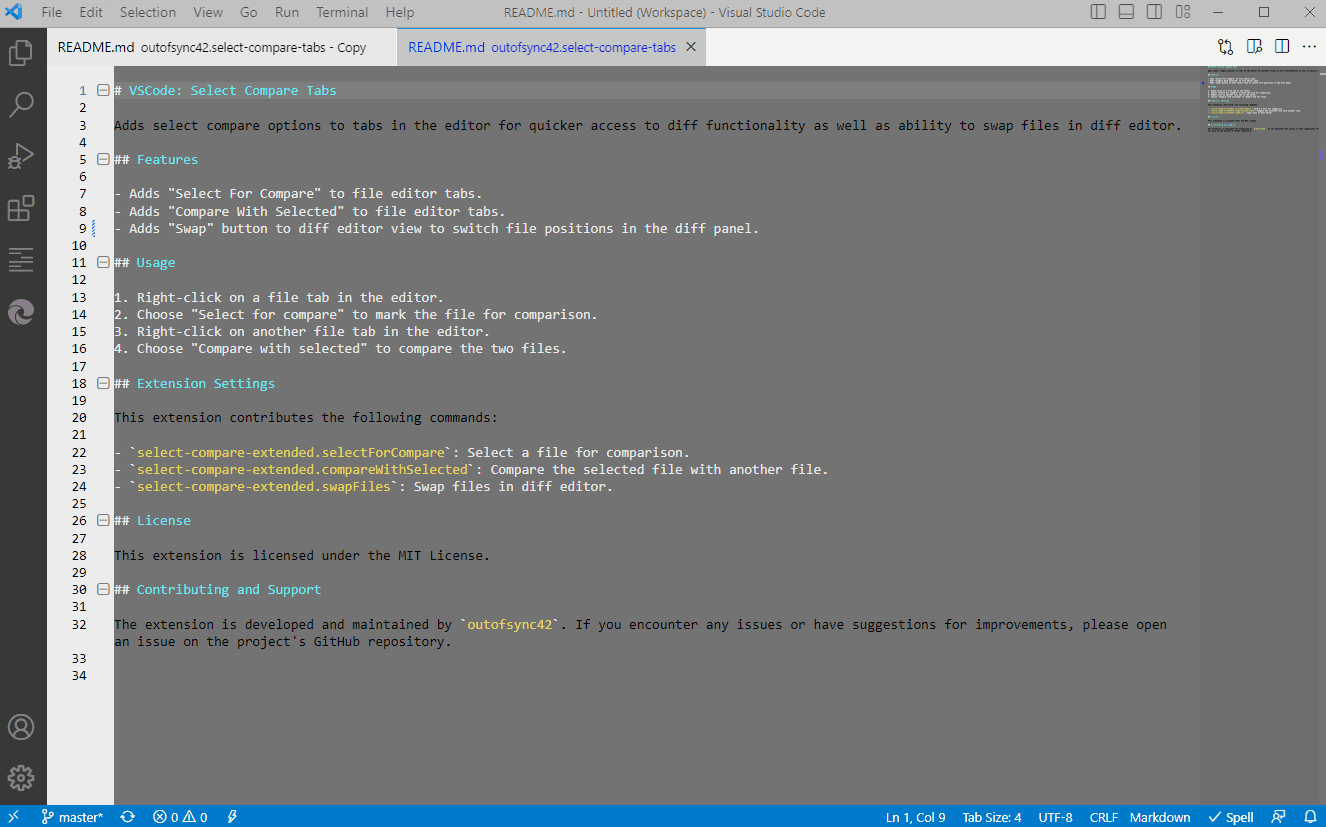Switch to README.md select-compare-tabs - Copy tab
This screenshot has height=827, width=1326.
pyautogui.click(x=222, y=47)
